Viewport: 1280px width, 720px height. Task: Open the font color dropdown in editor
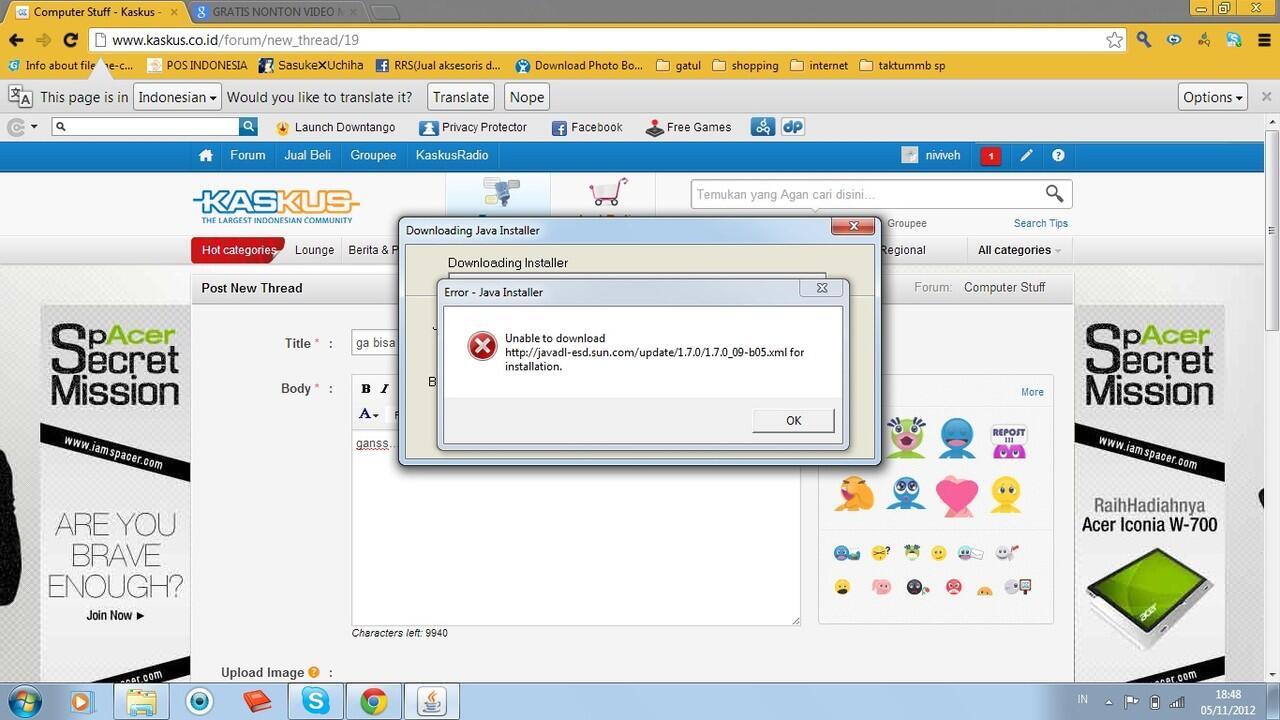pos(368,414)
